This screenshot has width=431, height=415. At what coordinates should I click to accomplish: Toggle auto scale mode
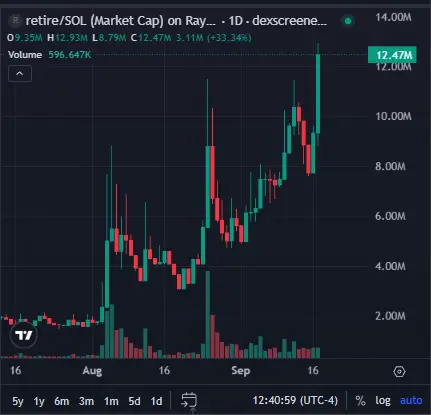[x=411, y=400]
